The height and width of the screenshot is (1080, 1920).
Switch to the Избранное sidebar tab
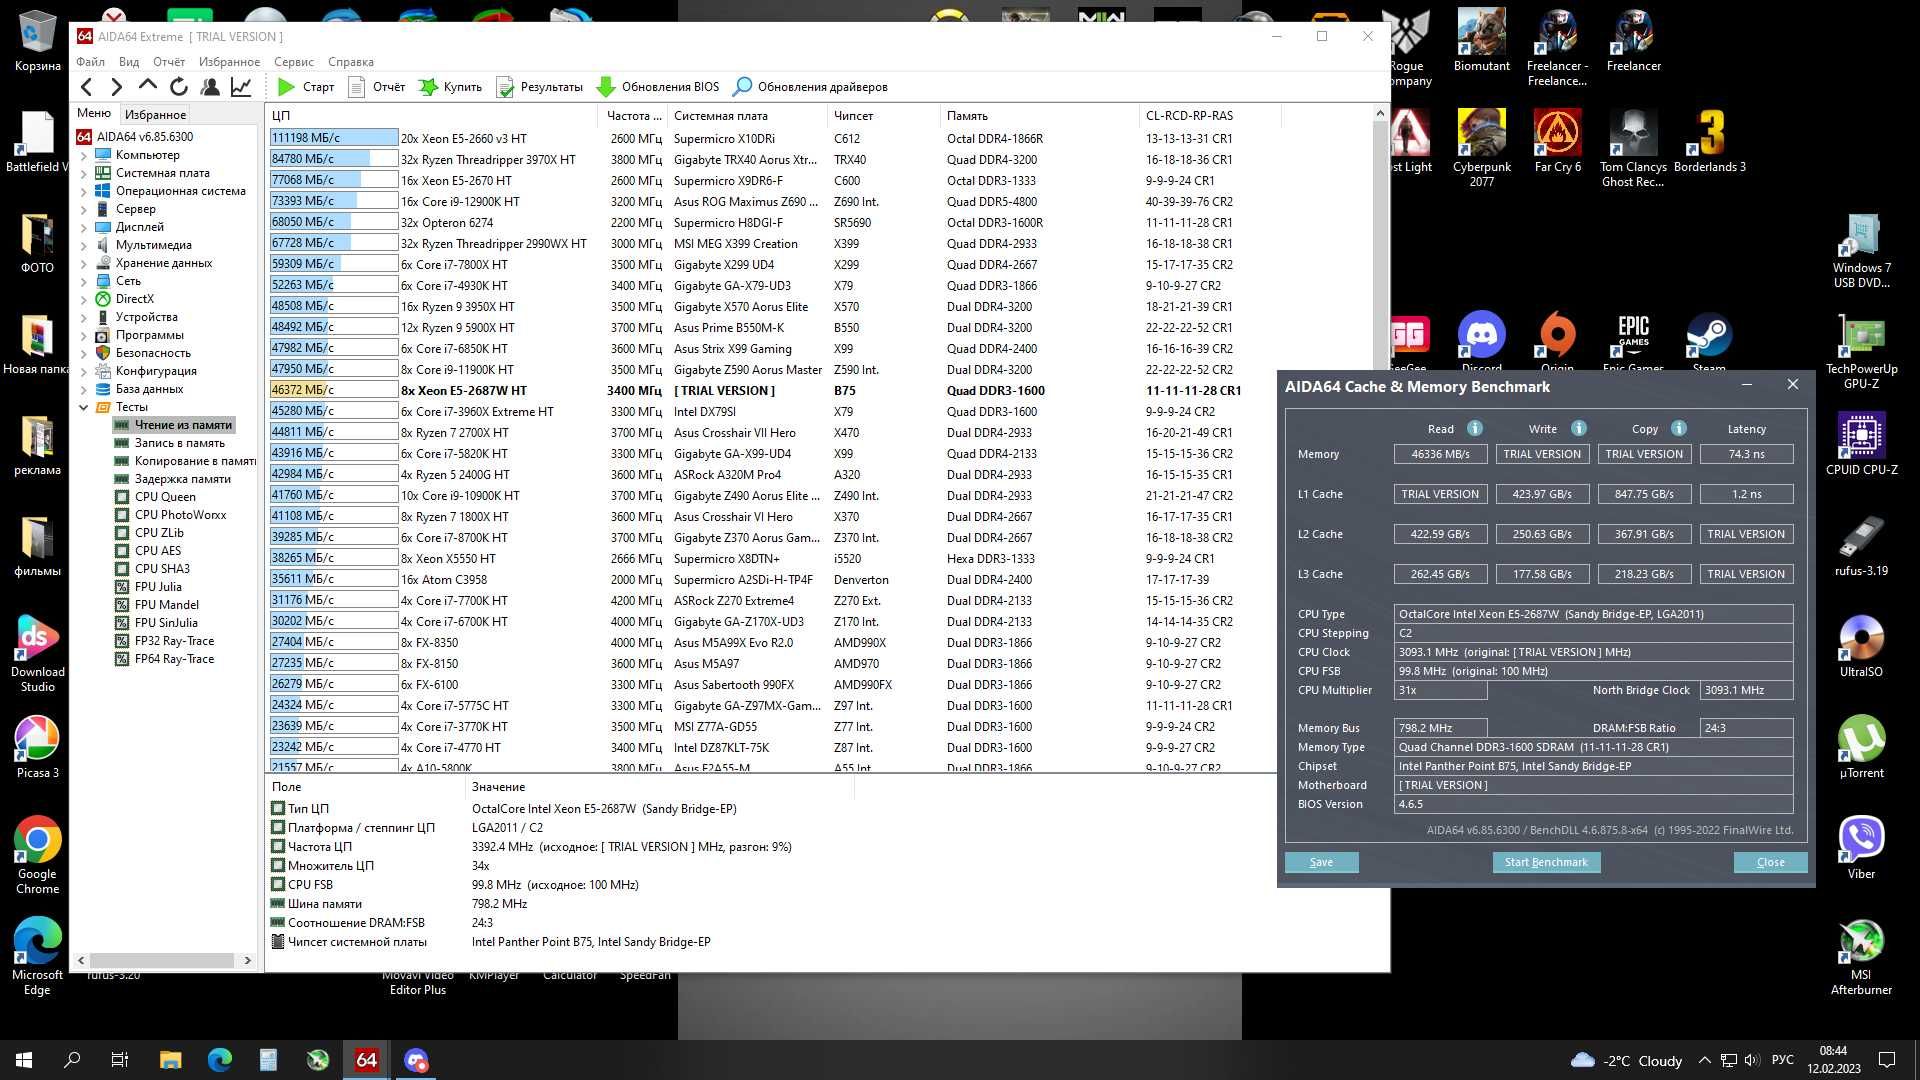point(155,114)
